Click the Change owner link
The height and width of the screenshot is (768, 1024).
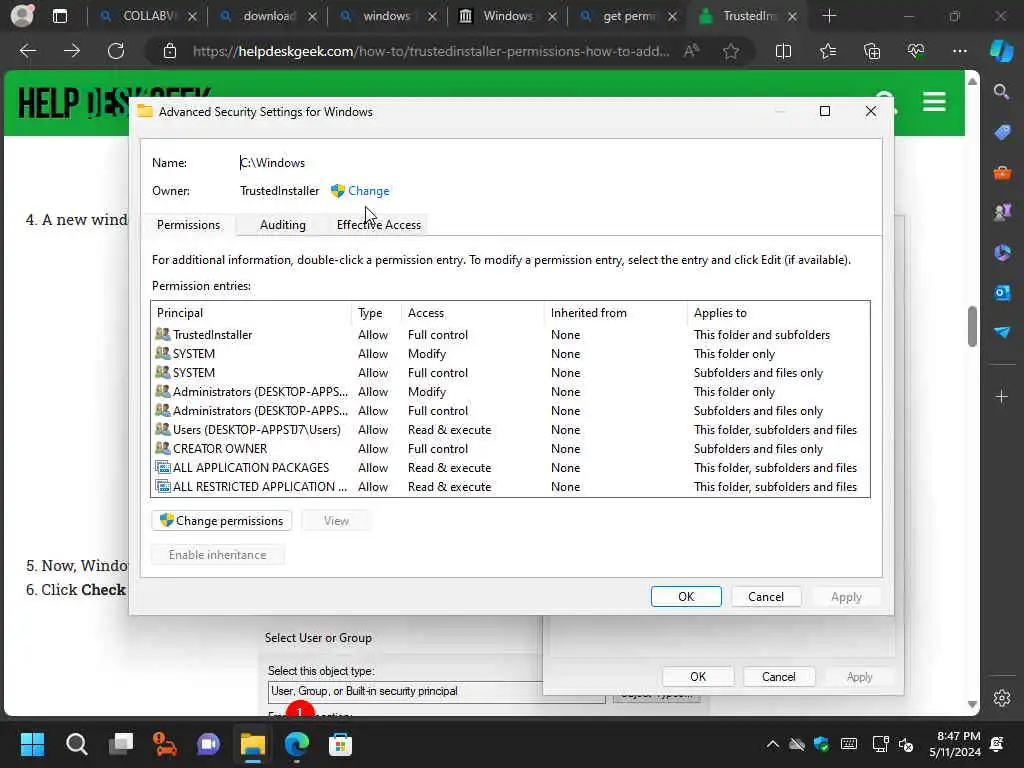[x=368, y=191]
